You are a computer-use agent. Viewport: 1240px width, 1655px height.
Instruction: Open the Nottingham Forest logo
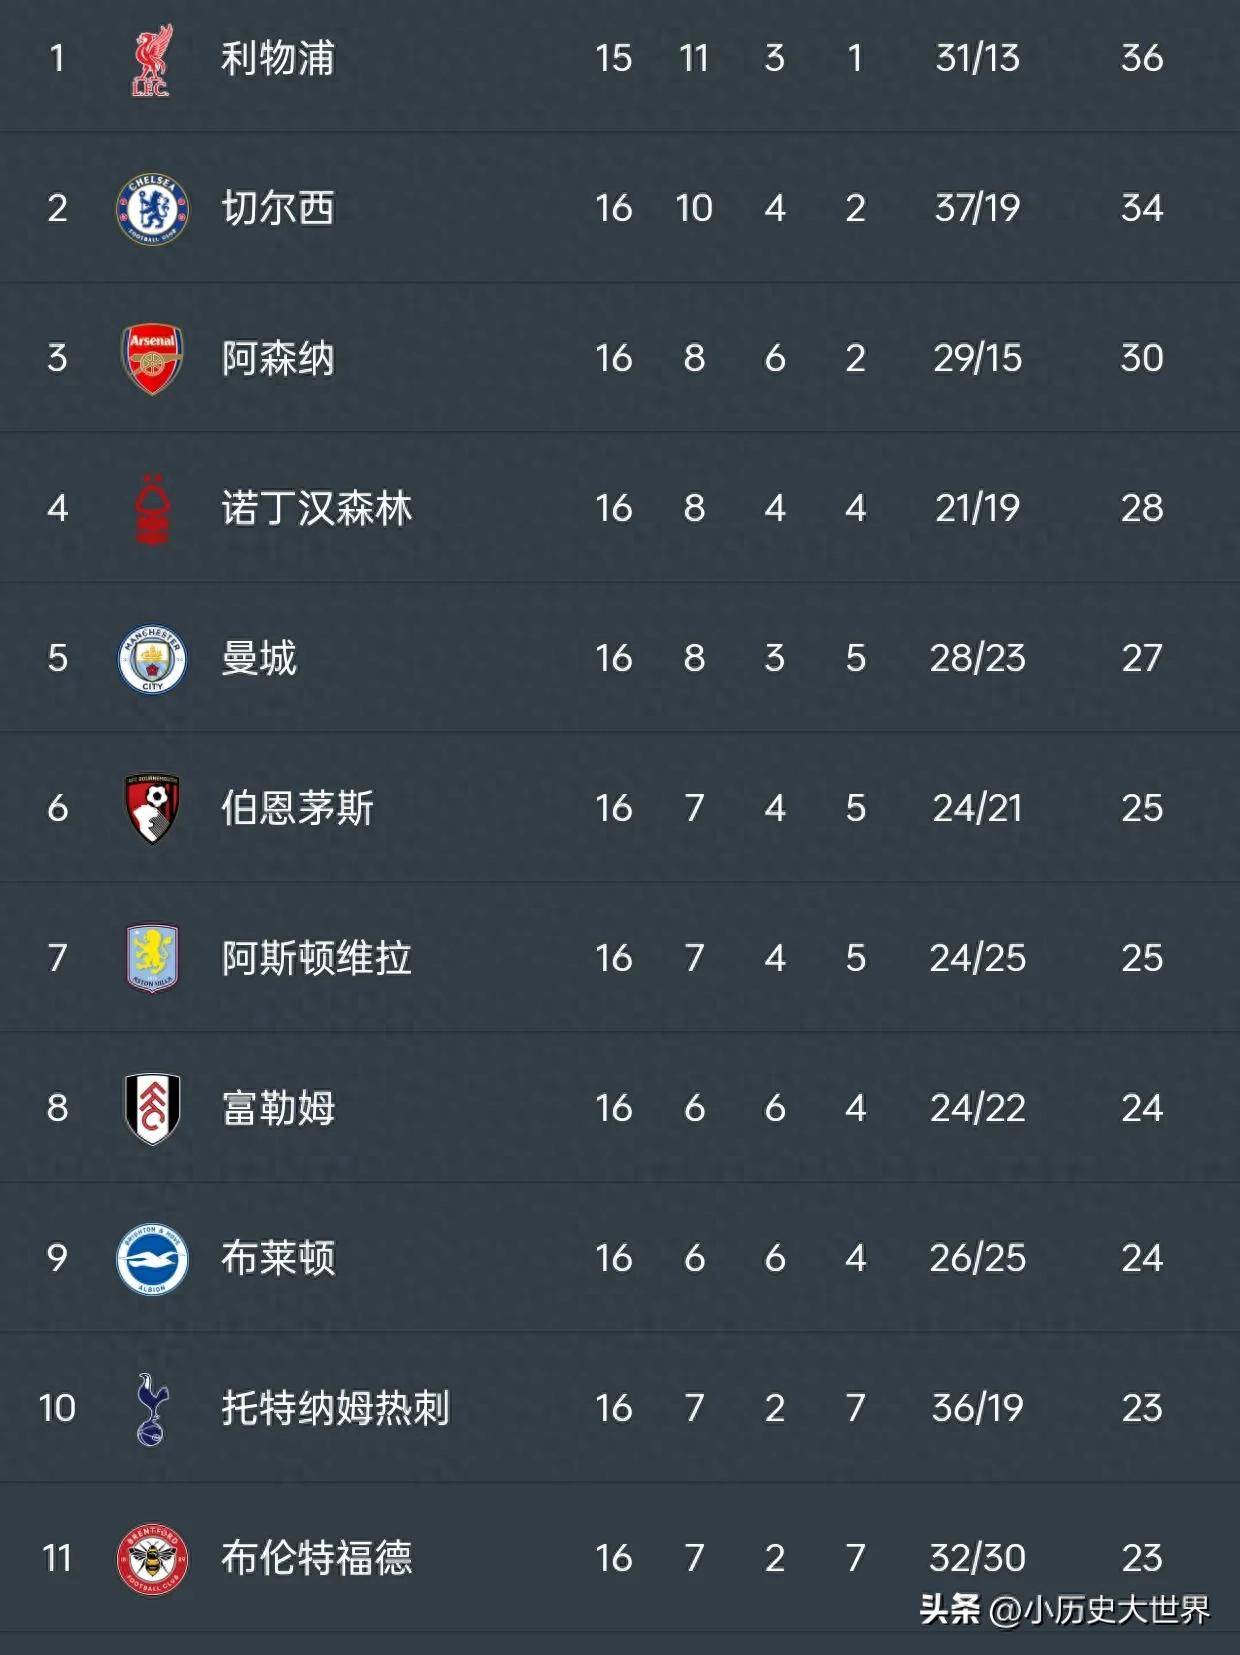152,509
